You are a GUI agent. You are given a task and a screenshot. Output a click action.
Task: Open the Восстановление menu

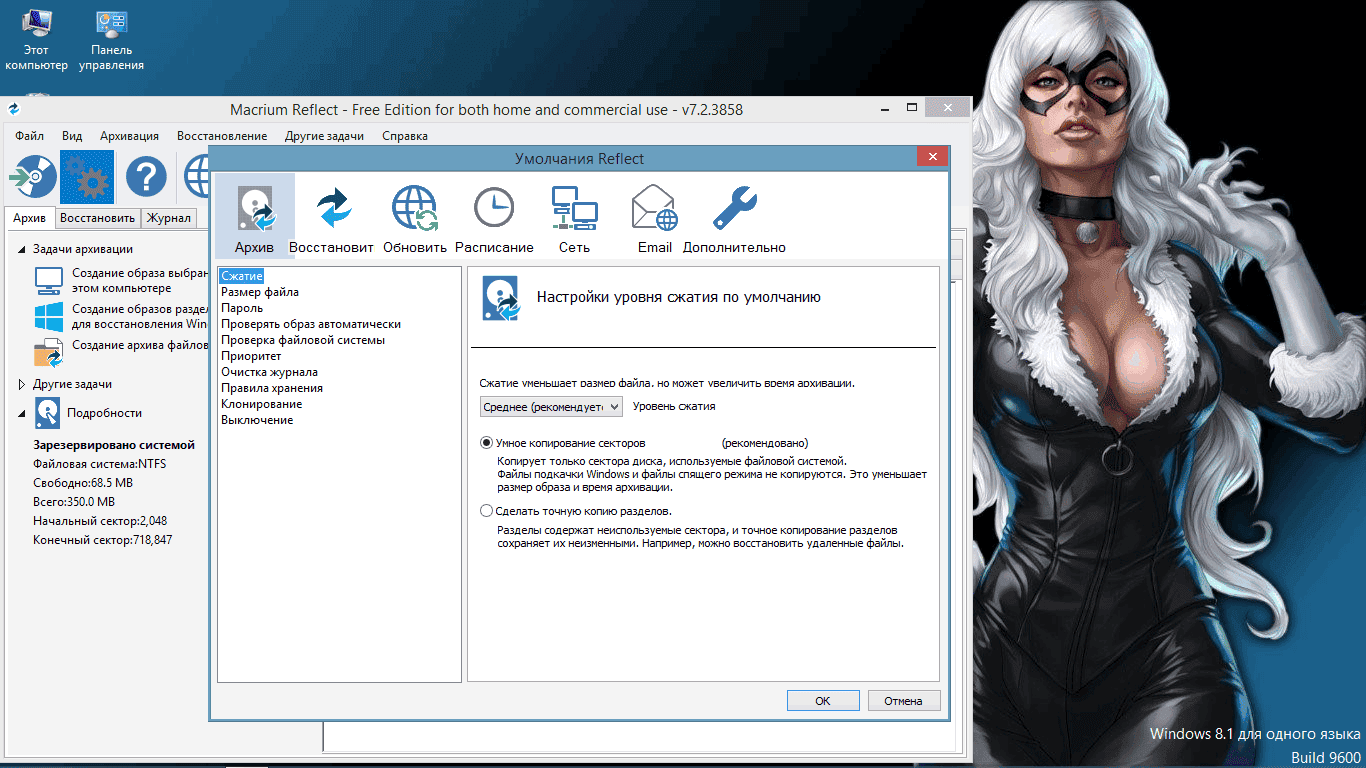[x=222, y=136]
